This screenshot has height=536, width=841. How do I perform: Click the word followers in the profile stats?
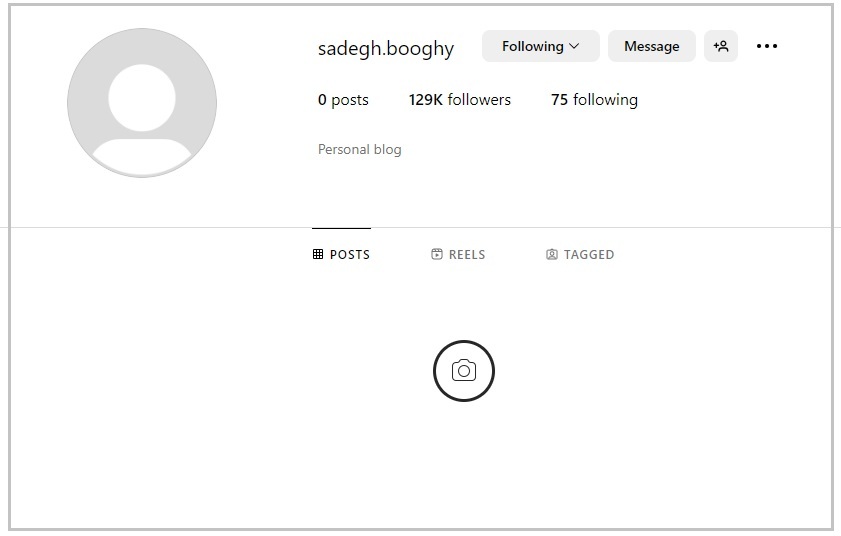[x=479, y=100]
